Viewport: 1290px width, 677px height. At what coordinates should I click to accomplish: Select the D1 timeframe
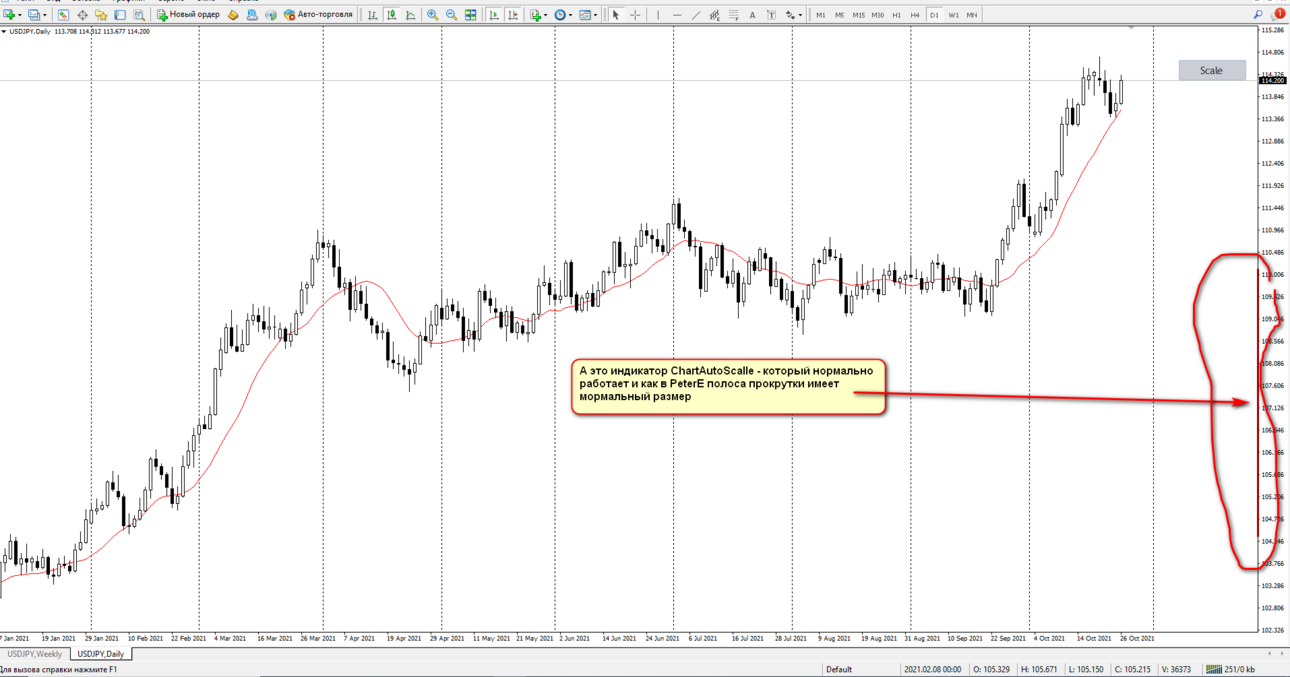tap(934, 15)
